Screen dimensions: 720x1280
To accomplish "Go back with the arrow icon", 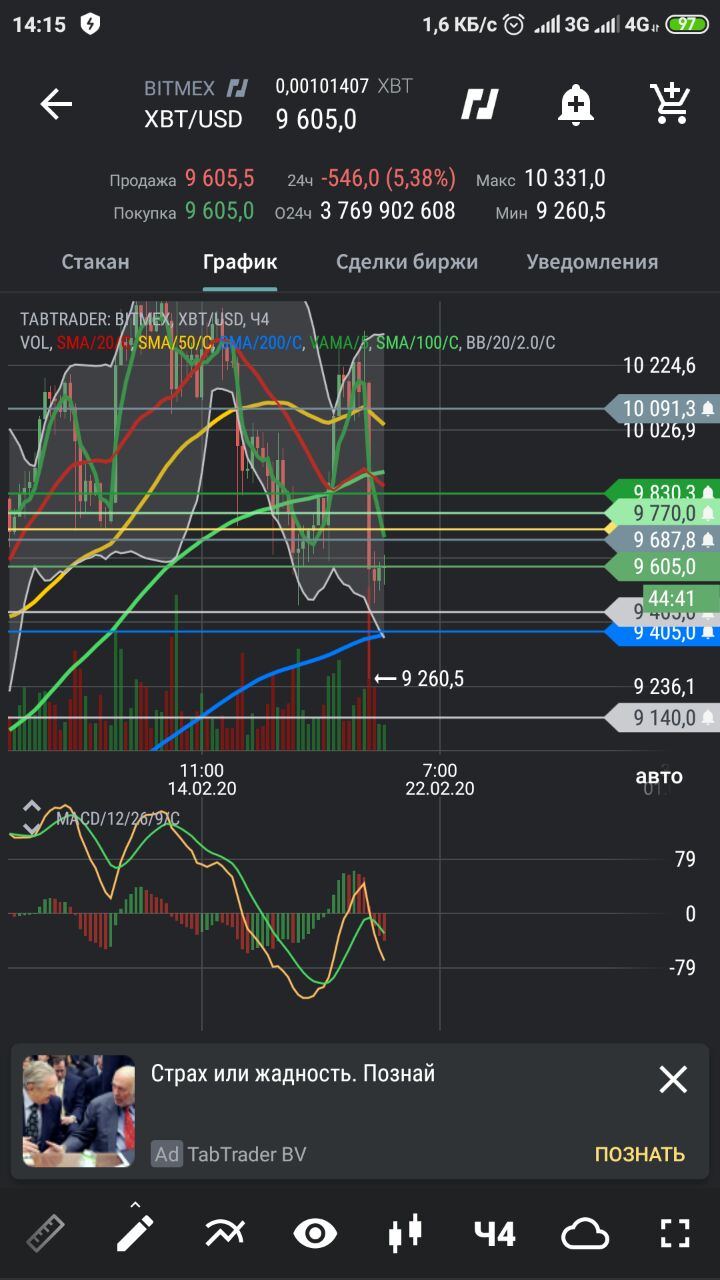I will [x=56, y=104].
